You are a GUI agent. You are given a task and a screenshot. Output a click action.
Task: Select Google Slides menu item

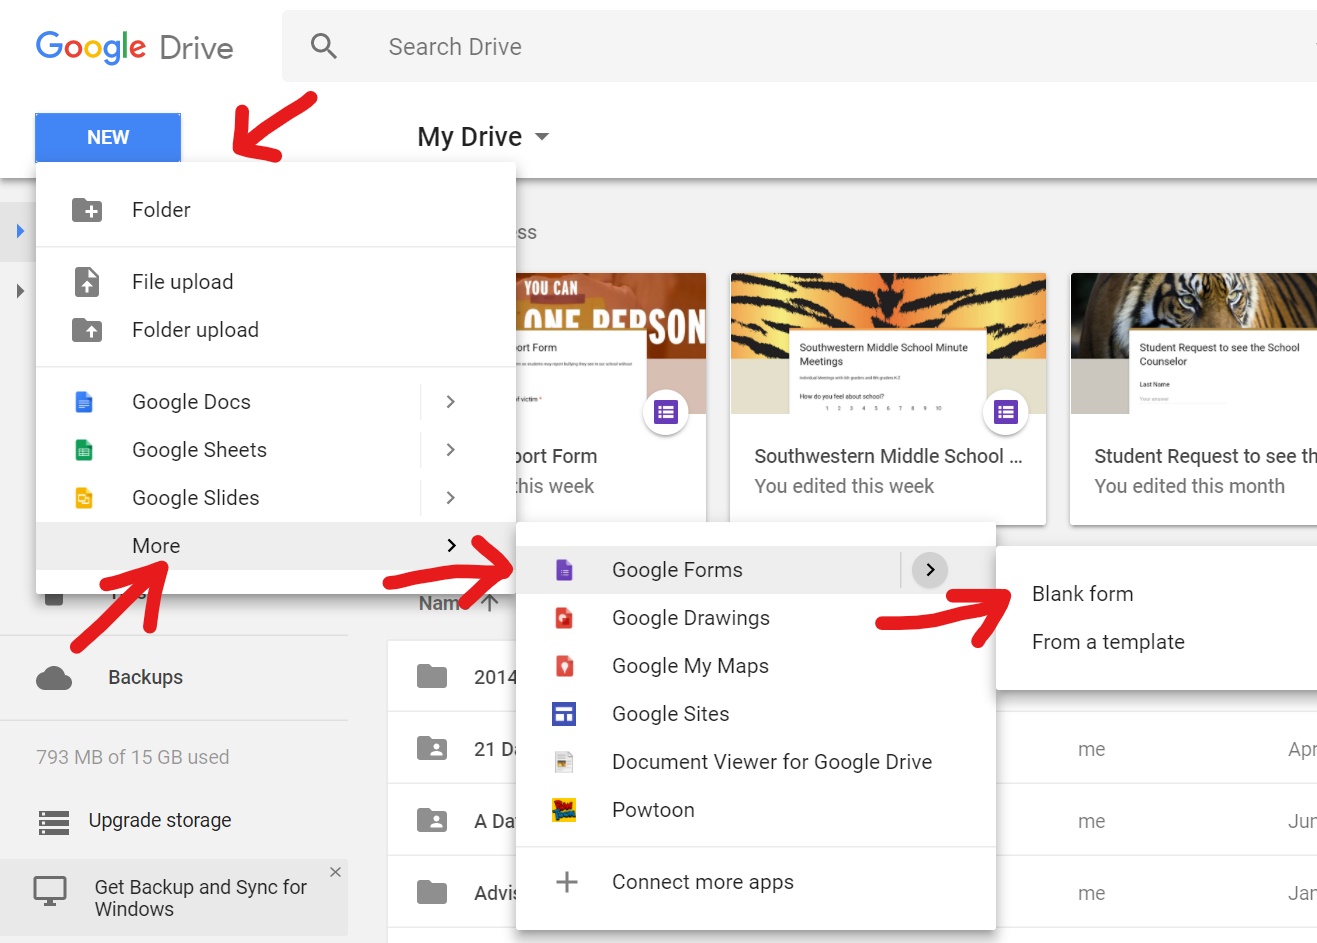coord(276,498)
